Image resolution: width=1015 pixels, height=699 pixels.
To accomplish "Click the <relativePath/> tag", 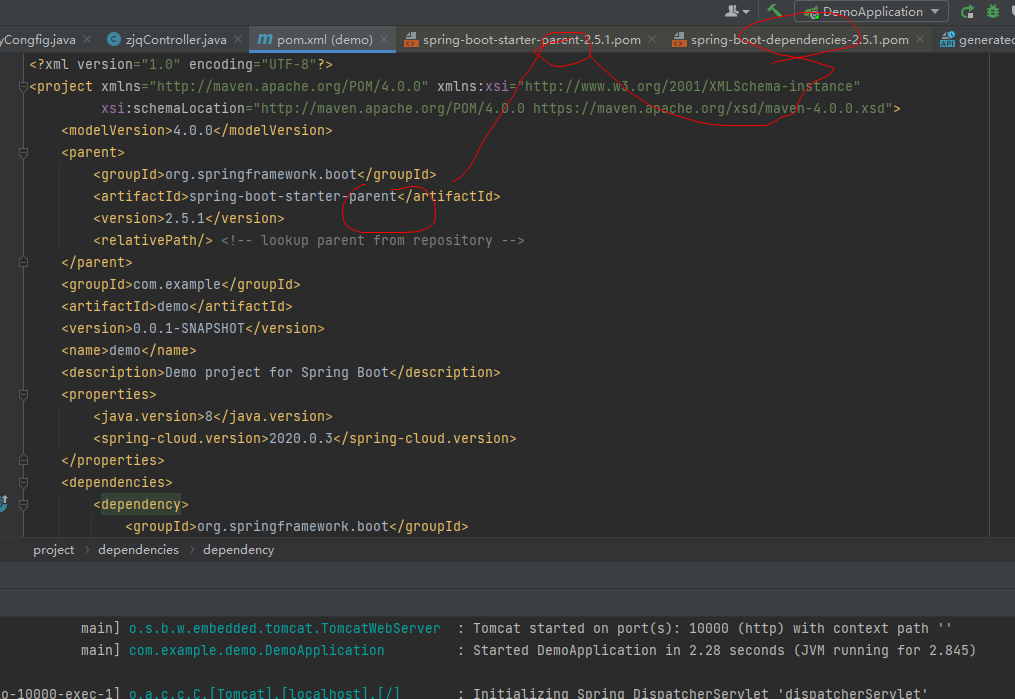I will tap(153, 240).
